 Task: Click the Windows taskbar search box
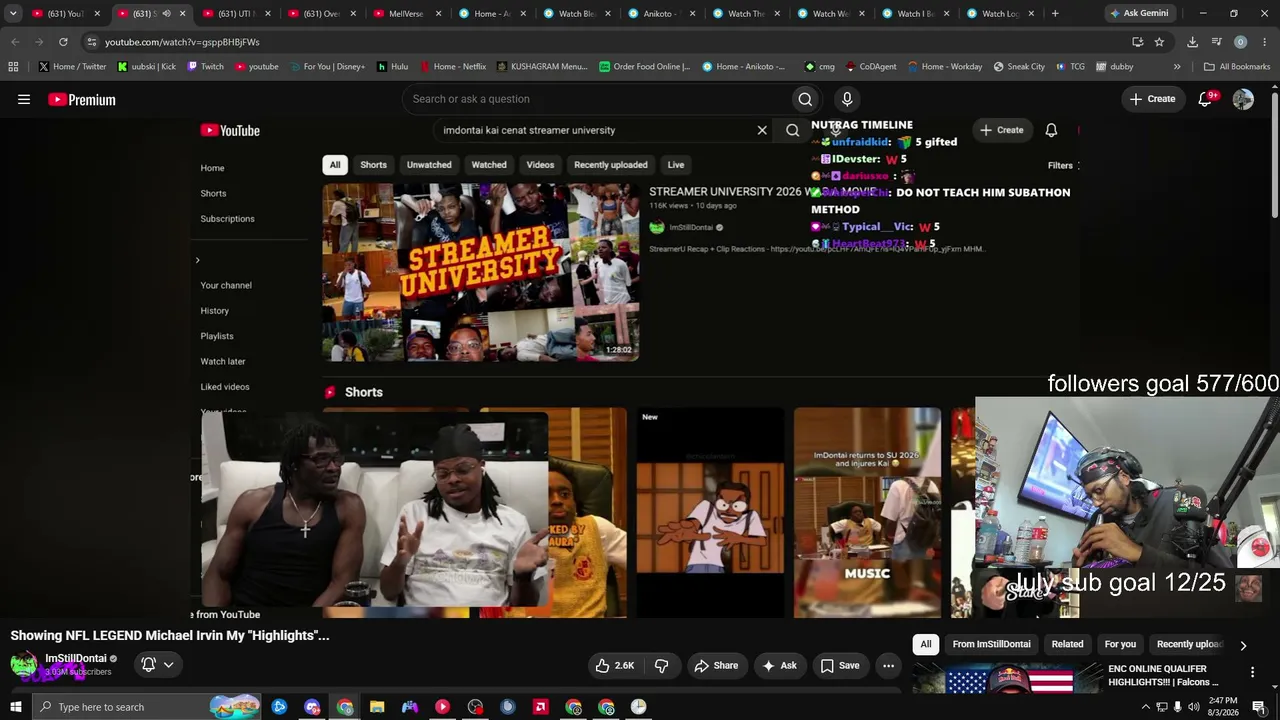pyautogui.click(x=146, y=707)
